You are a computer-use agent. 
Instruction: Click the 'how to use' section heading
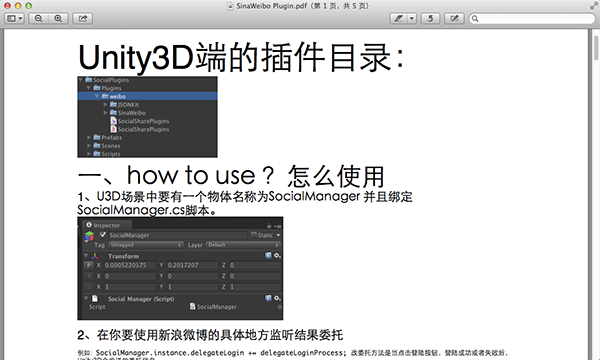point(231,176)
